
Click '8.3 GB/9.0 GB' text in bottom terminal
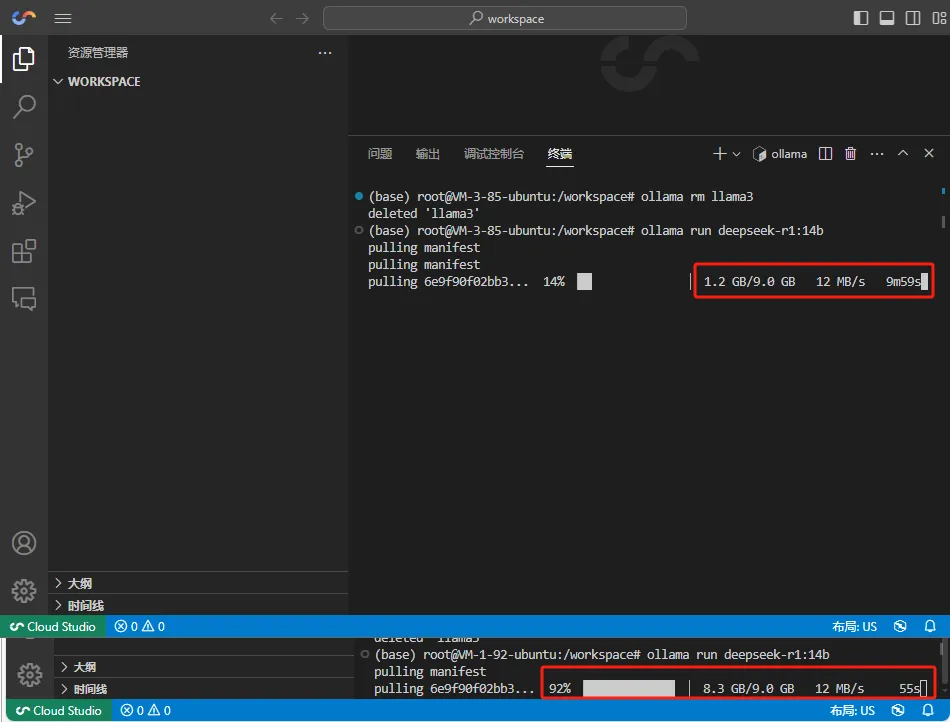[x=748, y=689]
